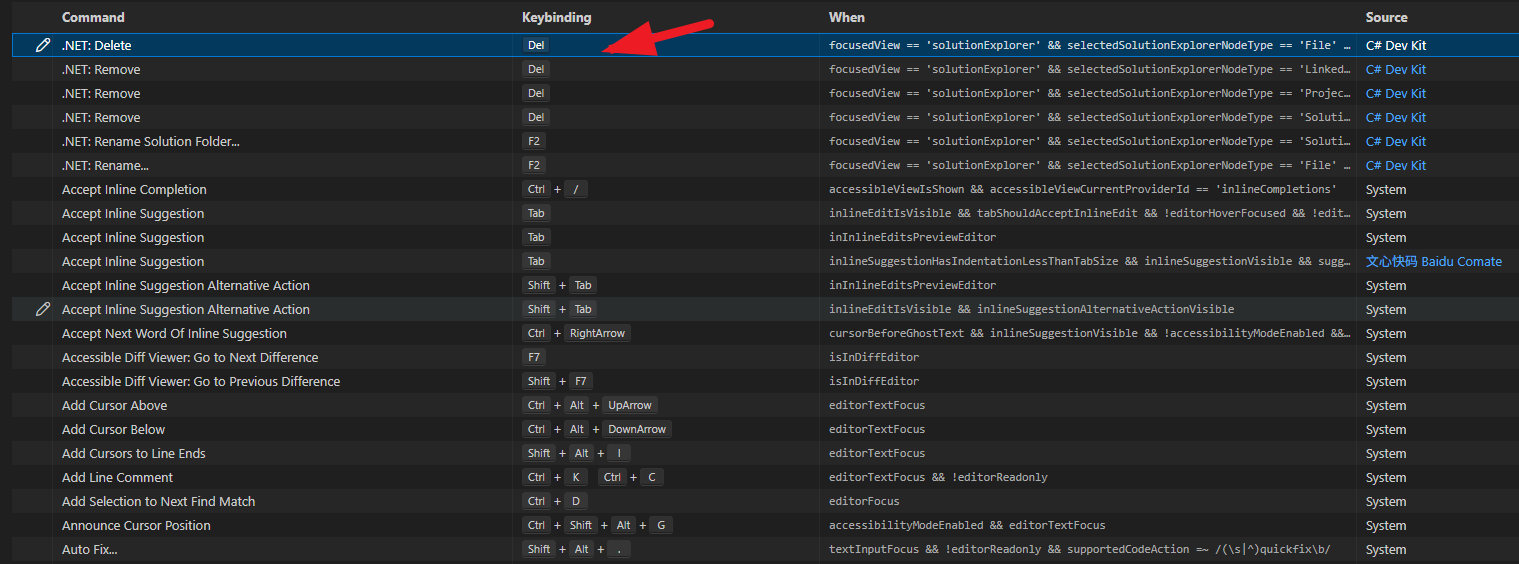This screenshot has width=1519, height=564.
Task: Click the .NET: Remove row with 'Projec when clause
Action: (x=765, y=93)
